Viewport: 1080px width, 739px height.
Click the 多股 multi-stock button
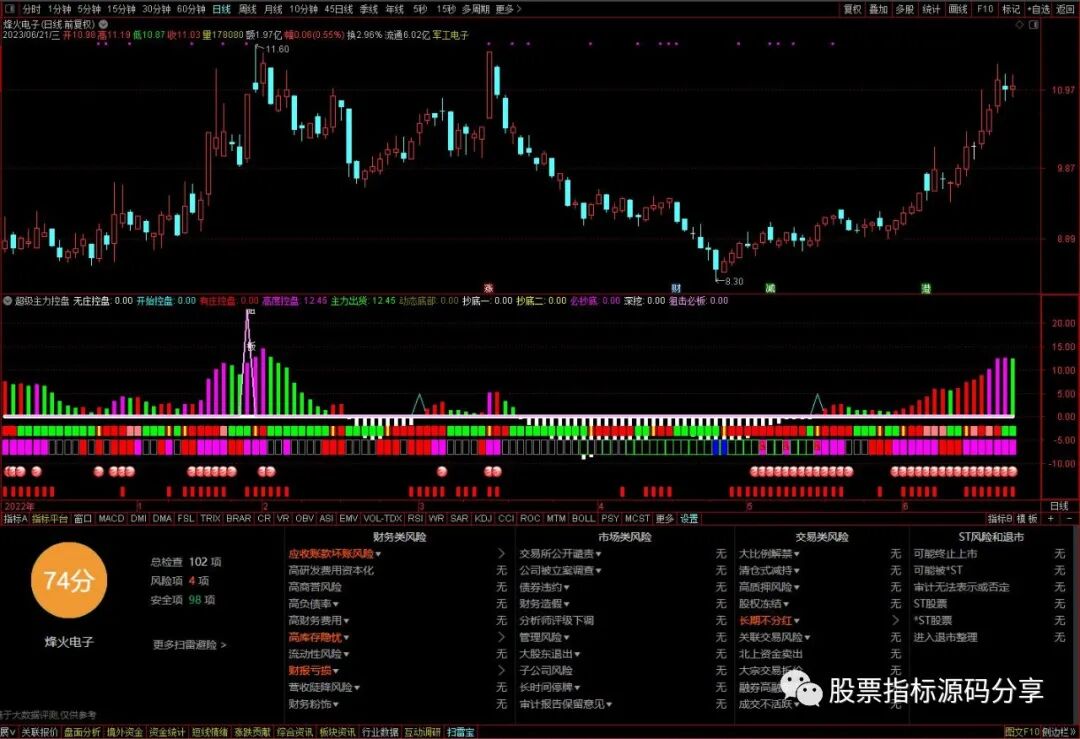[x=904, y=9]
